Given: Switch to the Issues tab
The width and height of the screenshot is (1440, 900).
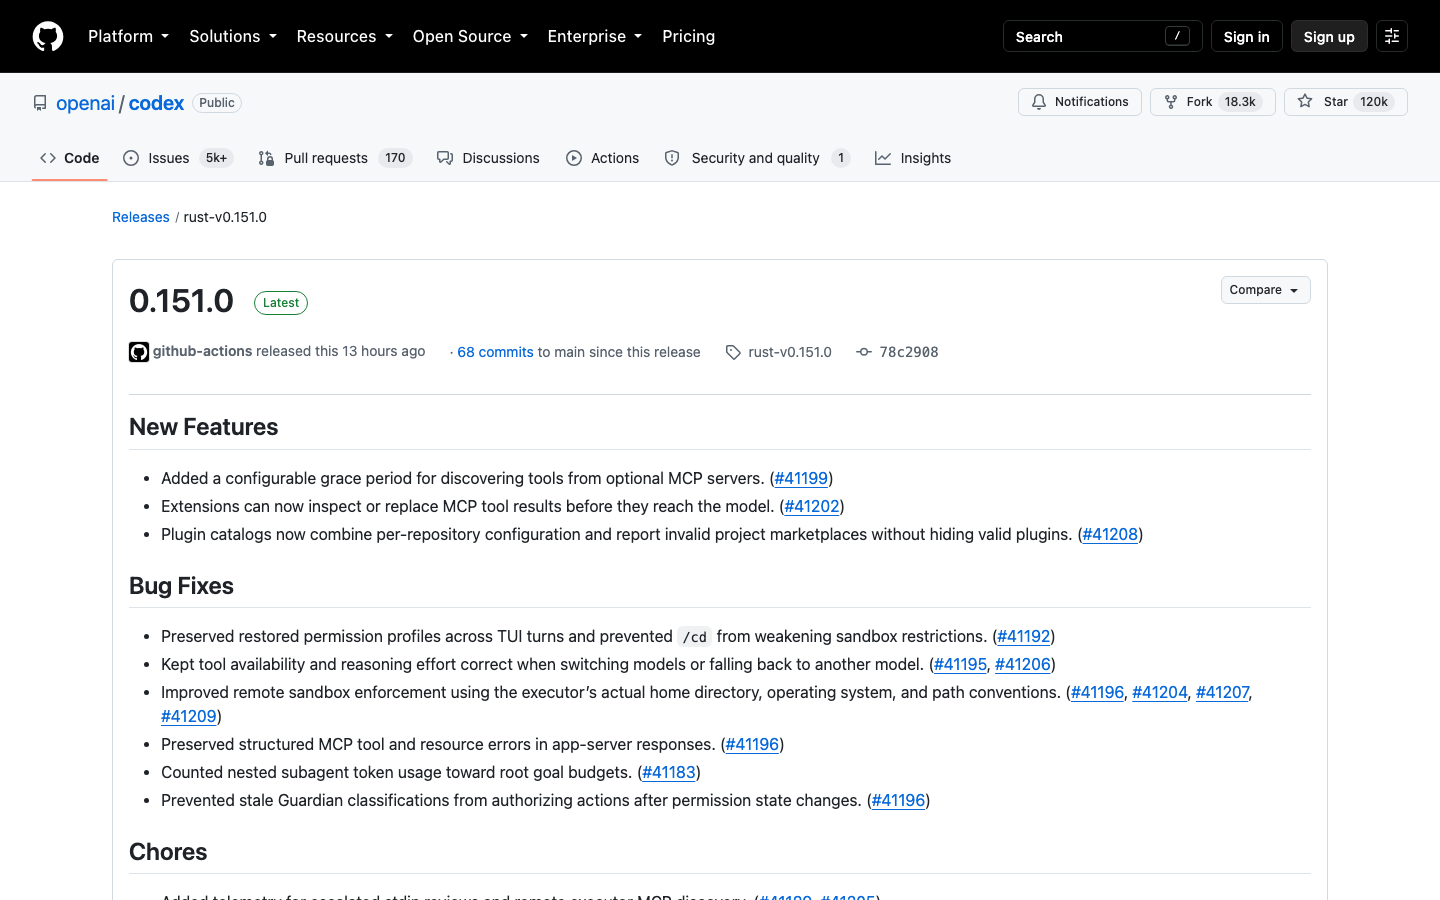Looking at the screenshot, I should pyautogui.click(x=178, y=158).
